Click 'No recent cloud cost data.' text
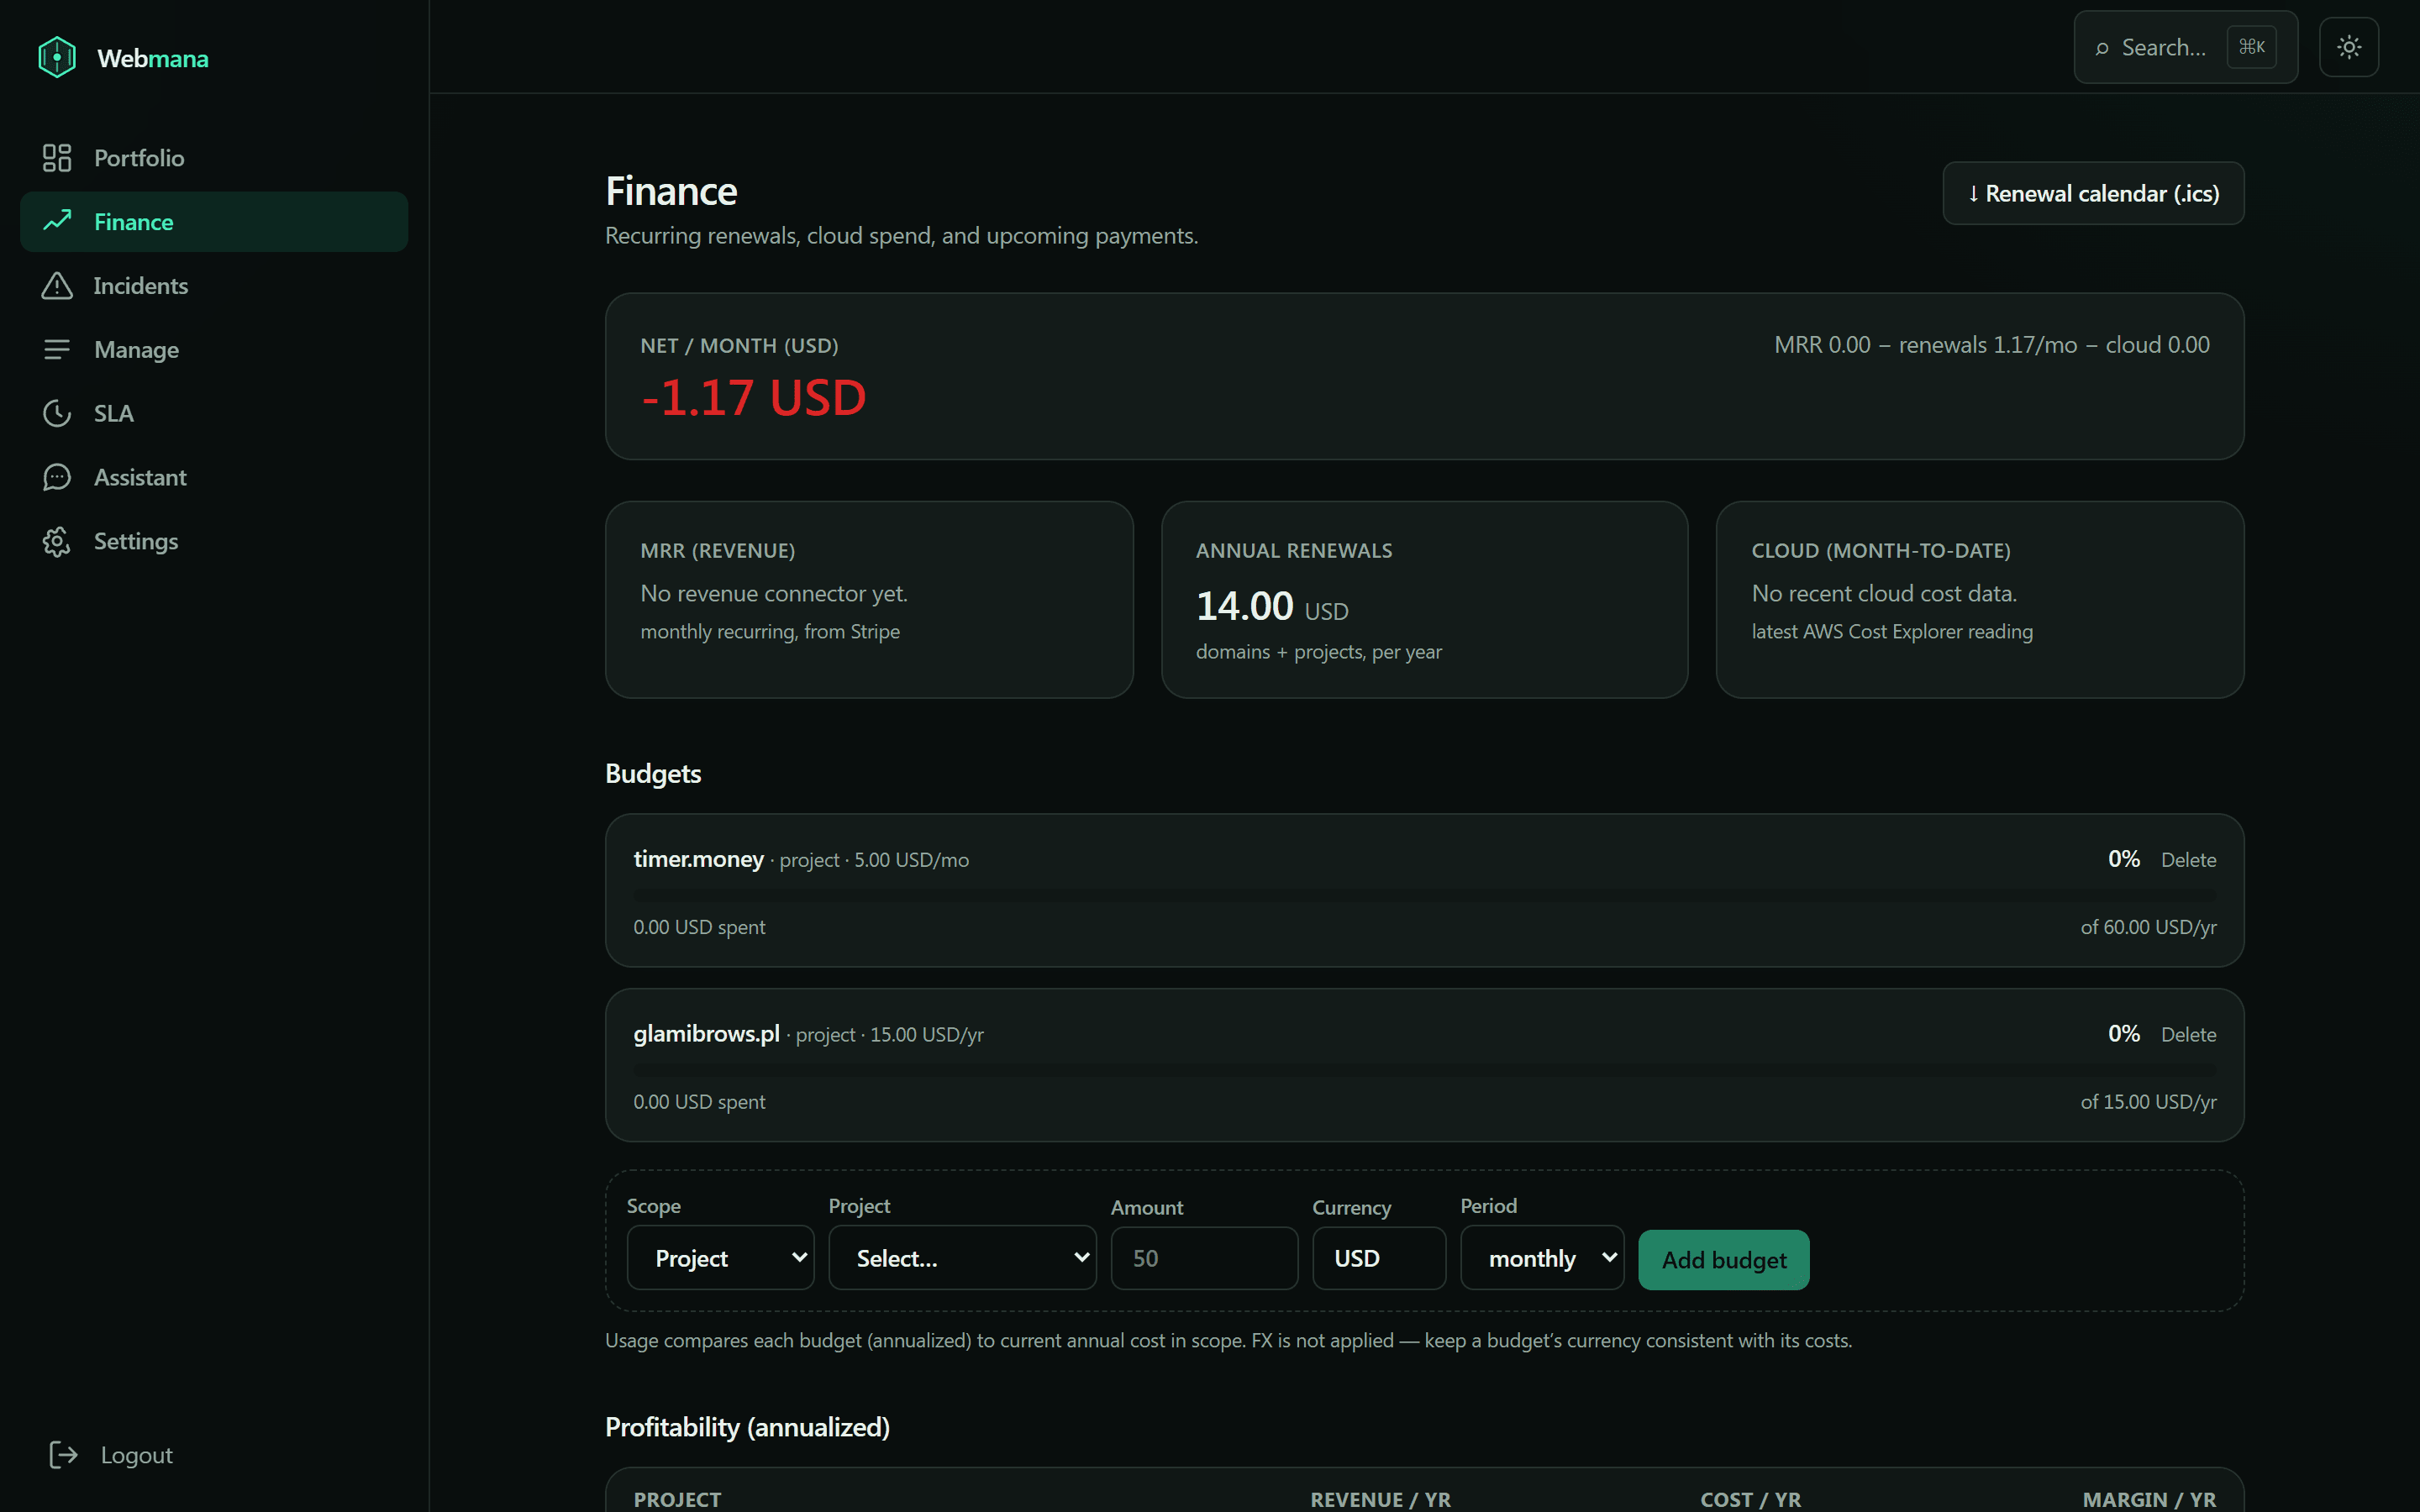 pos(1884,593)
